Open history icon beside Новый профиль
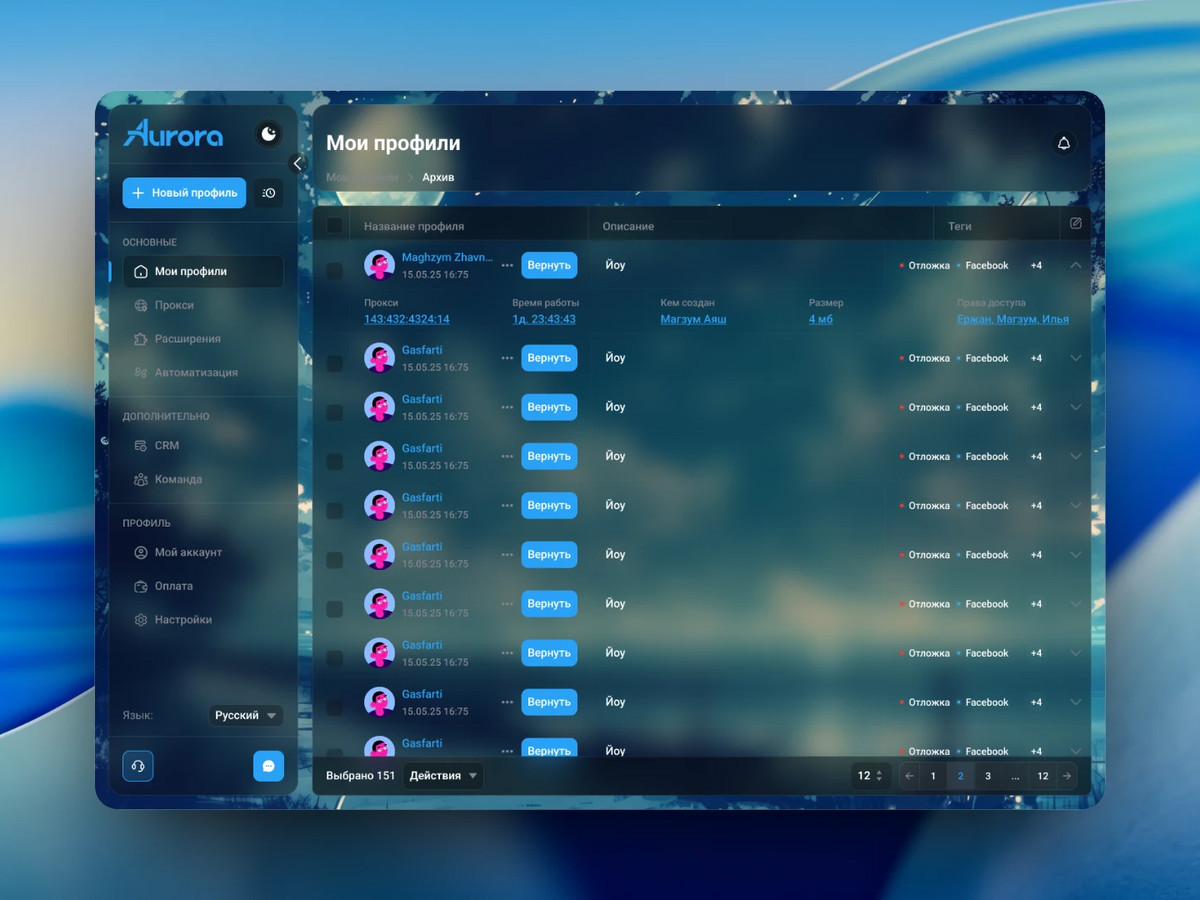The image size is (1200, 900). point(268,193)
